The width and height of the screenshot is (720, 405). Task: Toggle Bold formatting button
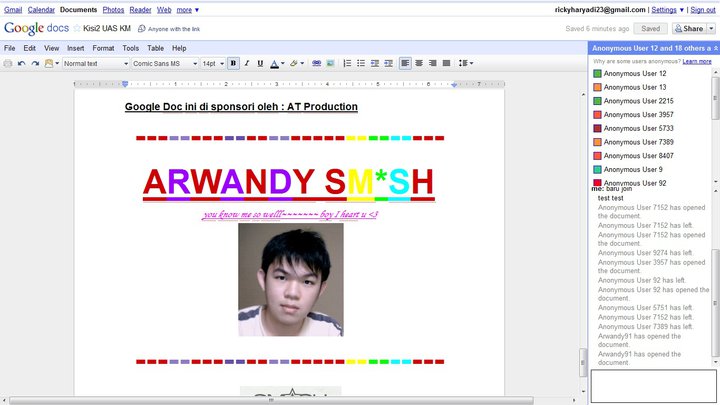point(233,63)
